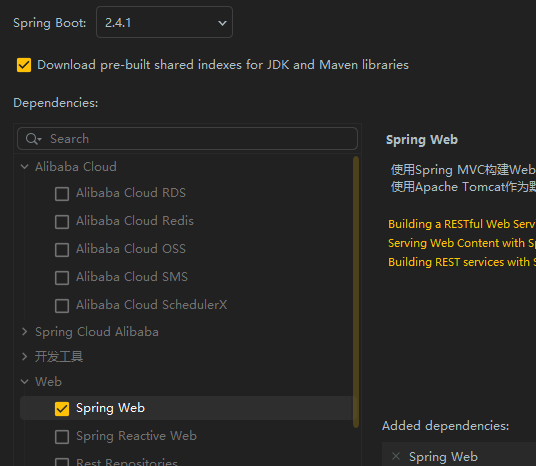The image size is (536, 466).
Task: Open Building a RESTful Web Service link
Action: tap(462, 224)
